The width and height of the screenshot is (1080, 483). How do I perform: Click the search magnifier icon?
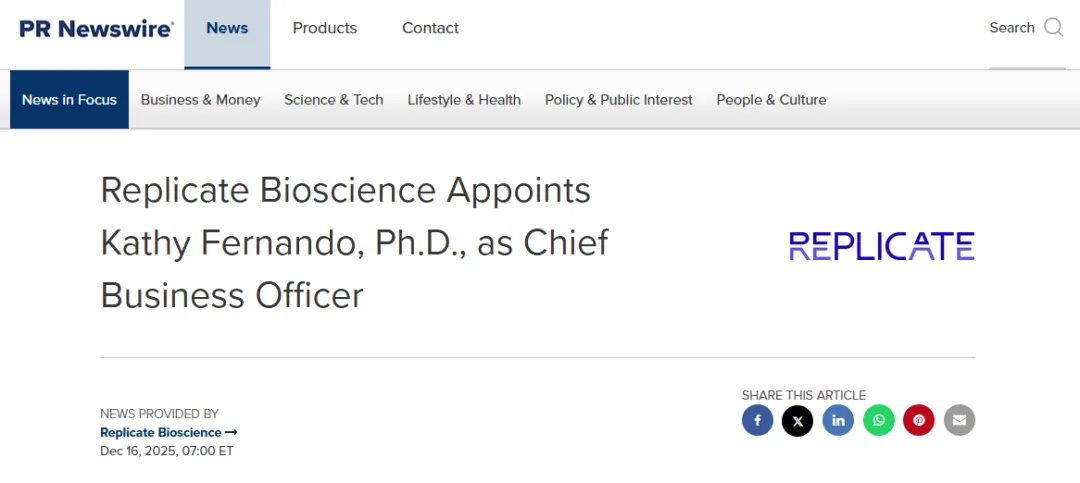point(1054,28)
